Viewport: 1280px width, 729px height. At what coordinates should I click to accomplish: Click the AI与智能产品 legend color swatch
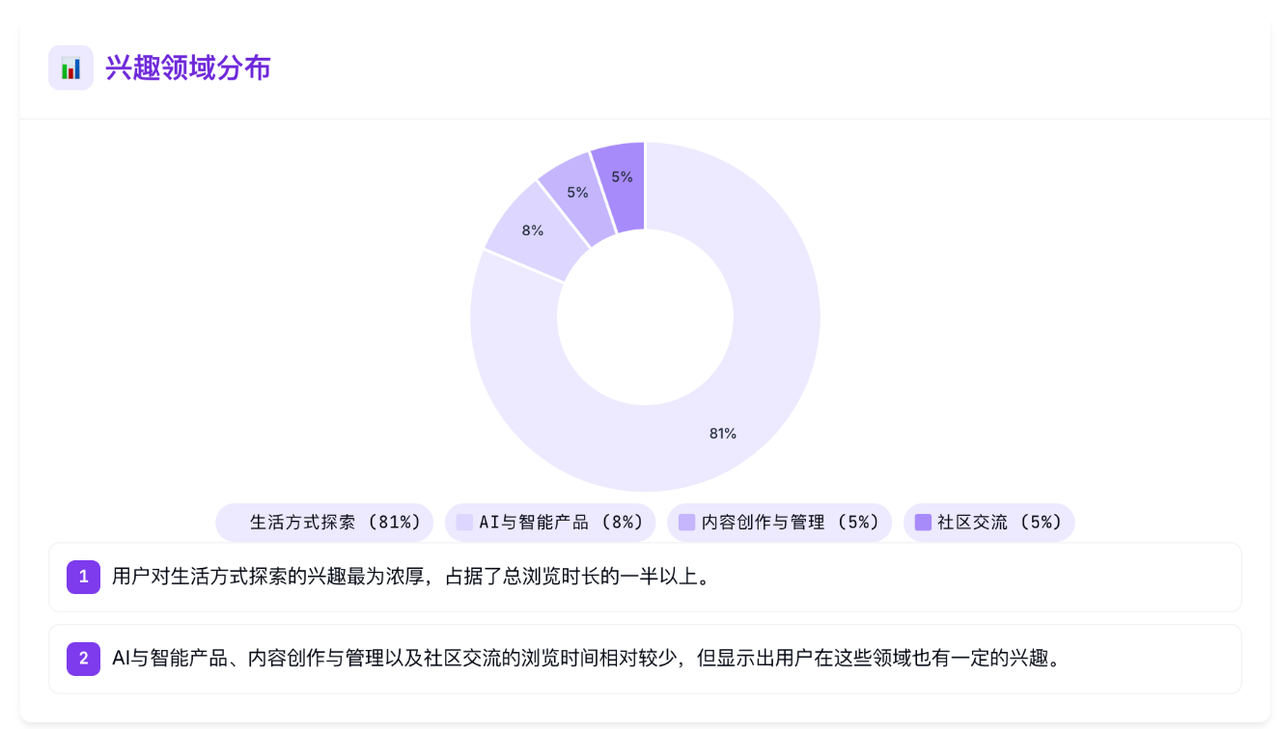click(464, 522)
